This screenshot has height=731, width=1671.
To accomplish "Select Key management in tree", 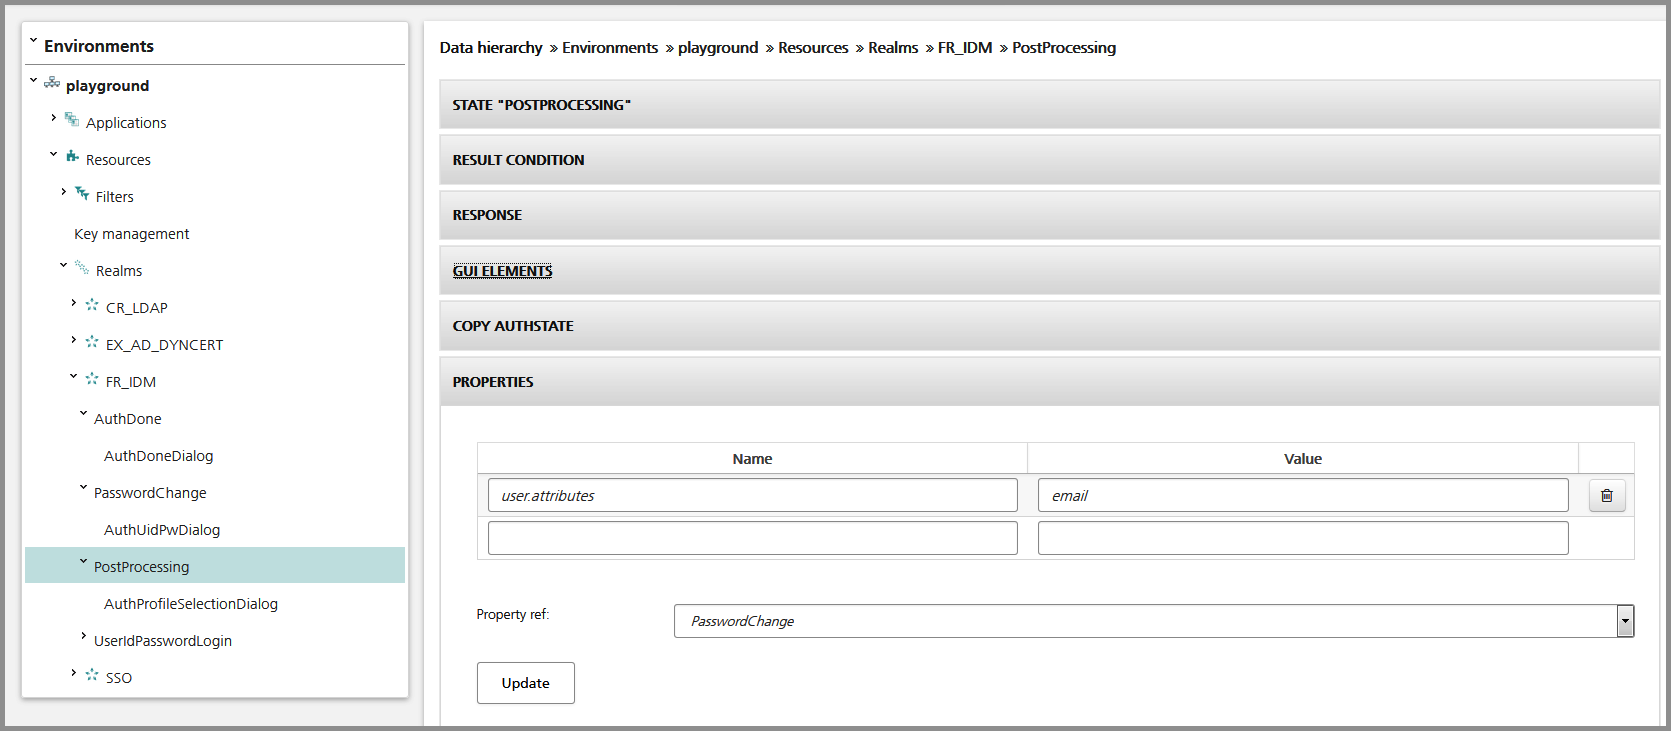I will pos(131,234).
